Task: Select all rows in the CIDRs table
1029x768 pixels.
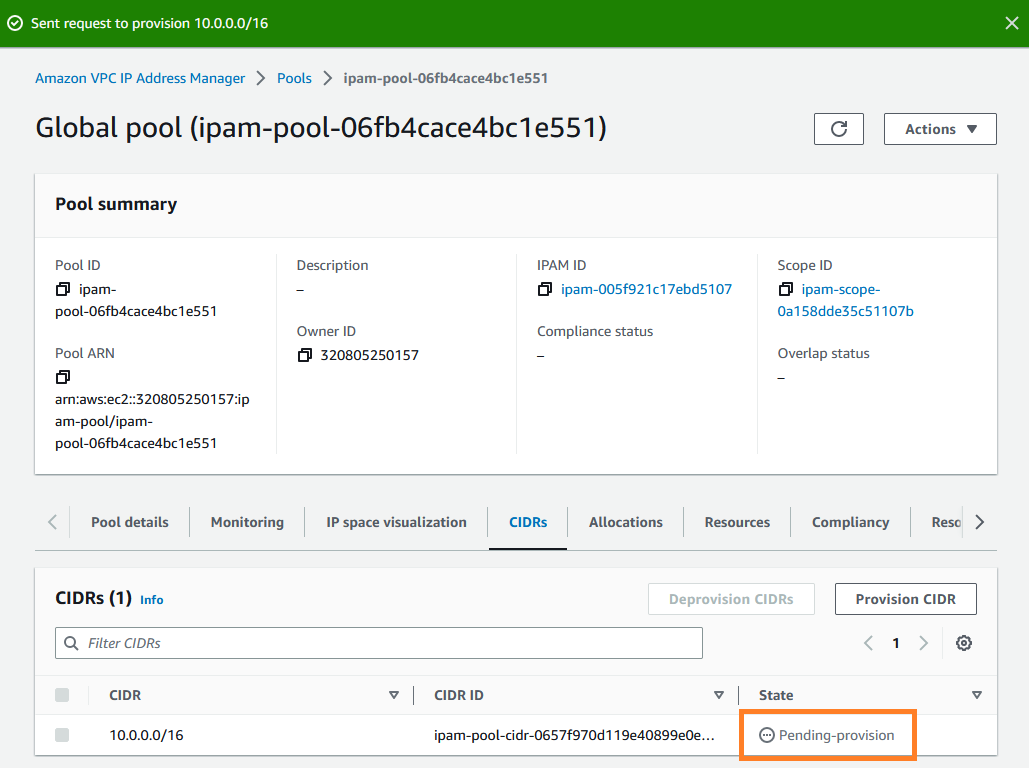Action: [61, 694]
